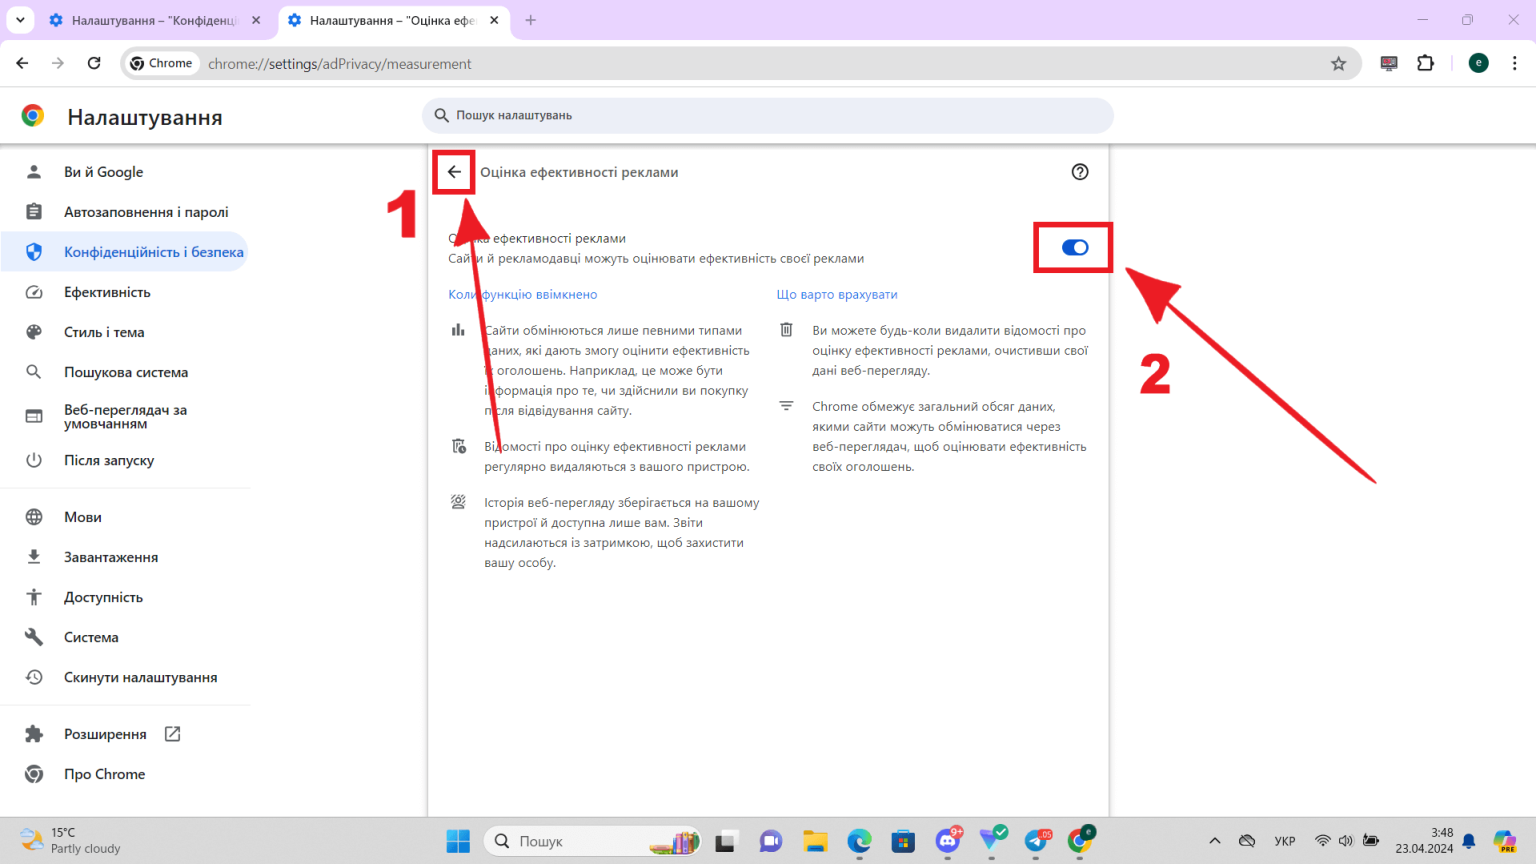
Task: Click the cast screen icon near the address bar
Action: (x=1388, y=63)
